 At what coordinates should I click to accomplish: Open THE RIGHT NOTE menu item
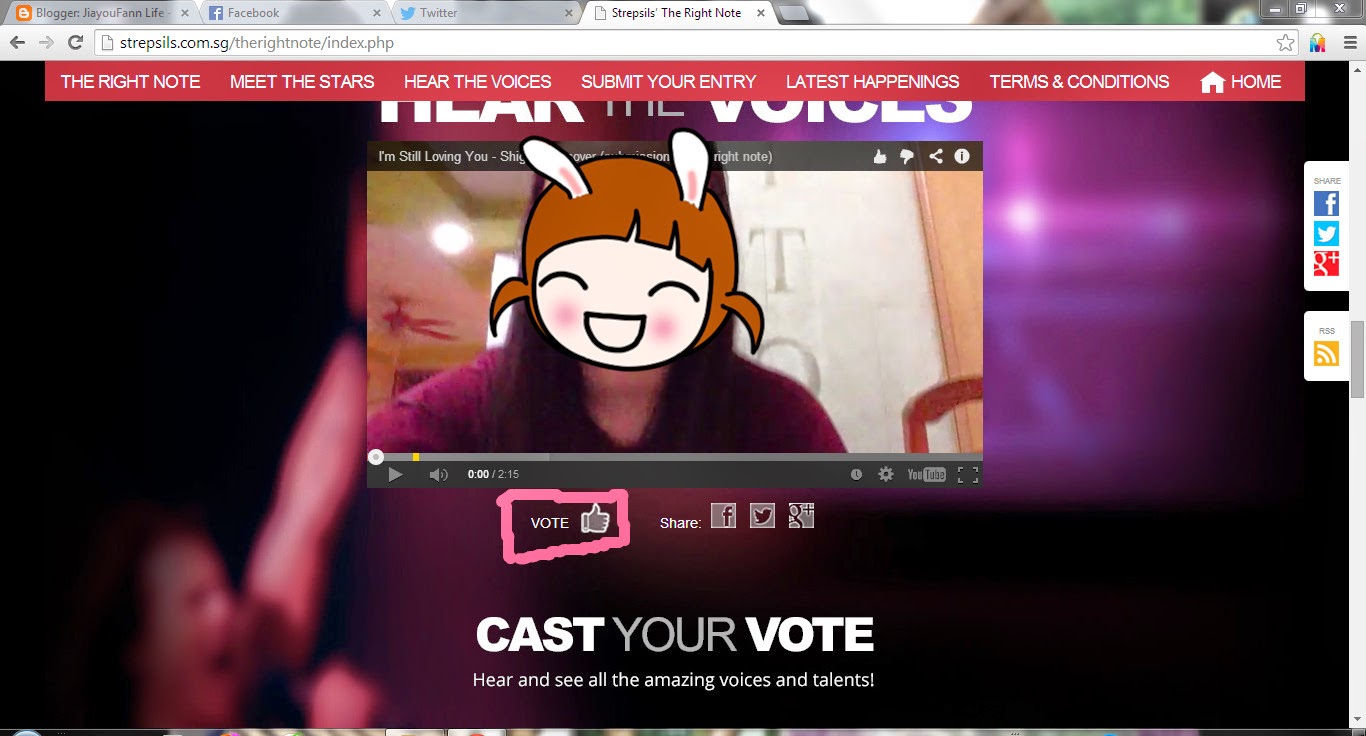point(130,82)
